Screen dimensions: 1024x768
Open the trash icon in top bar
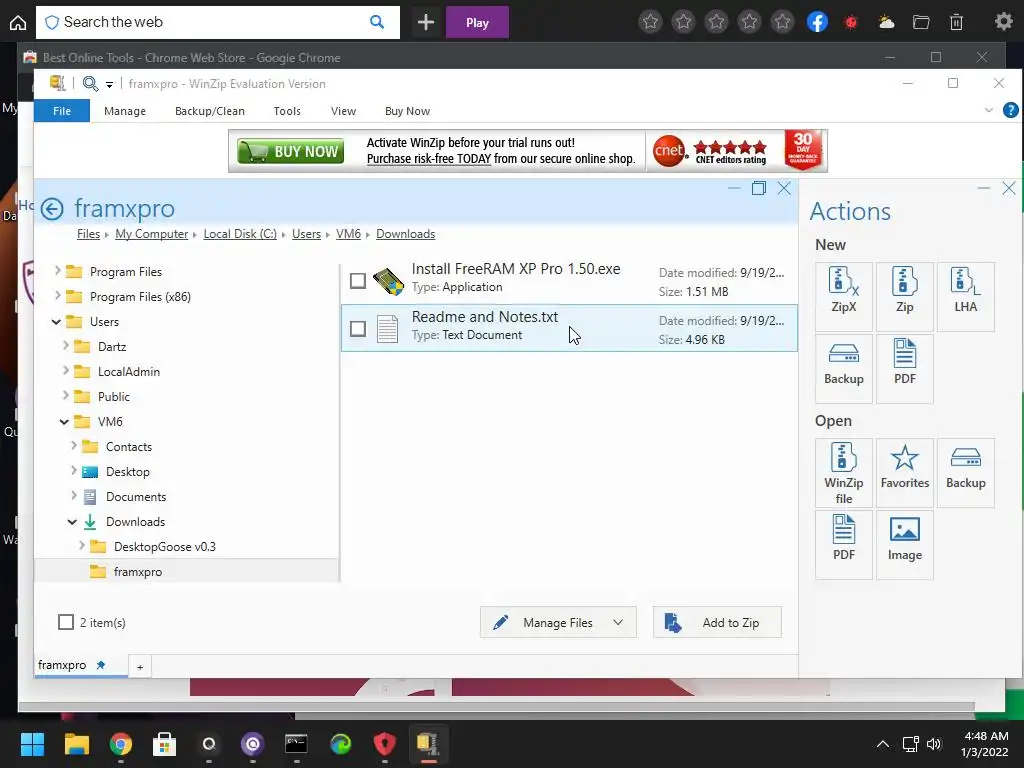click(x=956, y=22)
